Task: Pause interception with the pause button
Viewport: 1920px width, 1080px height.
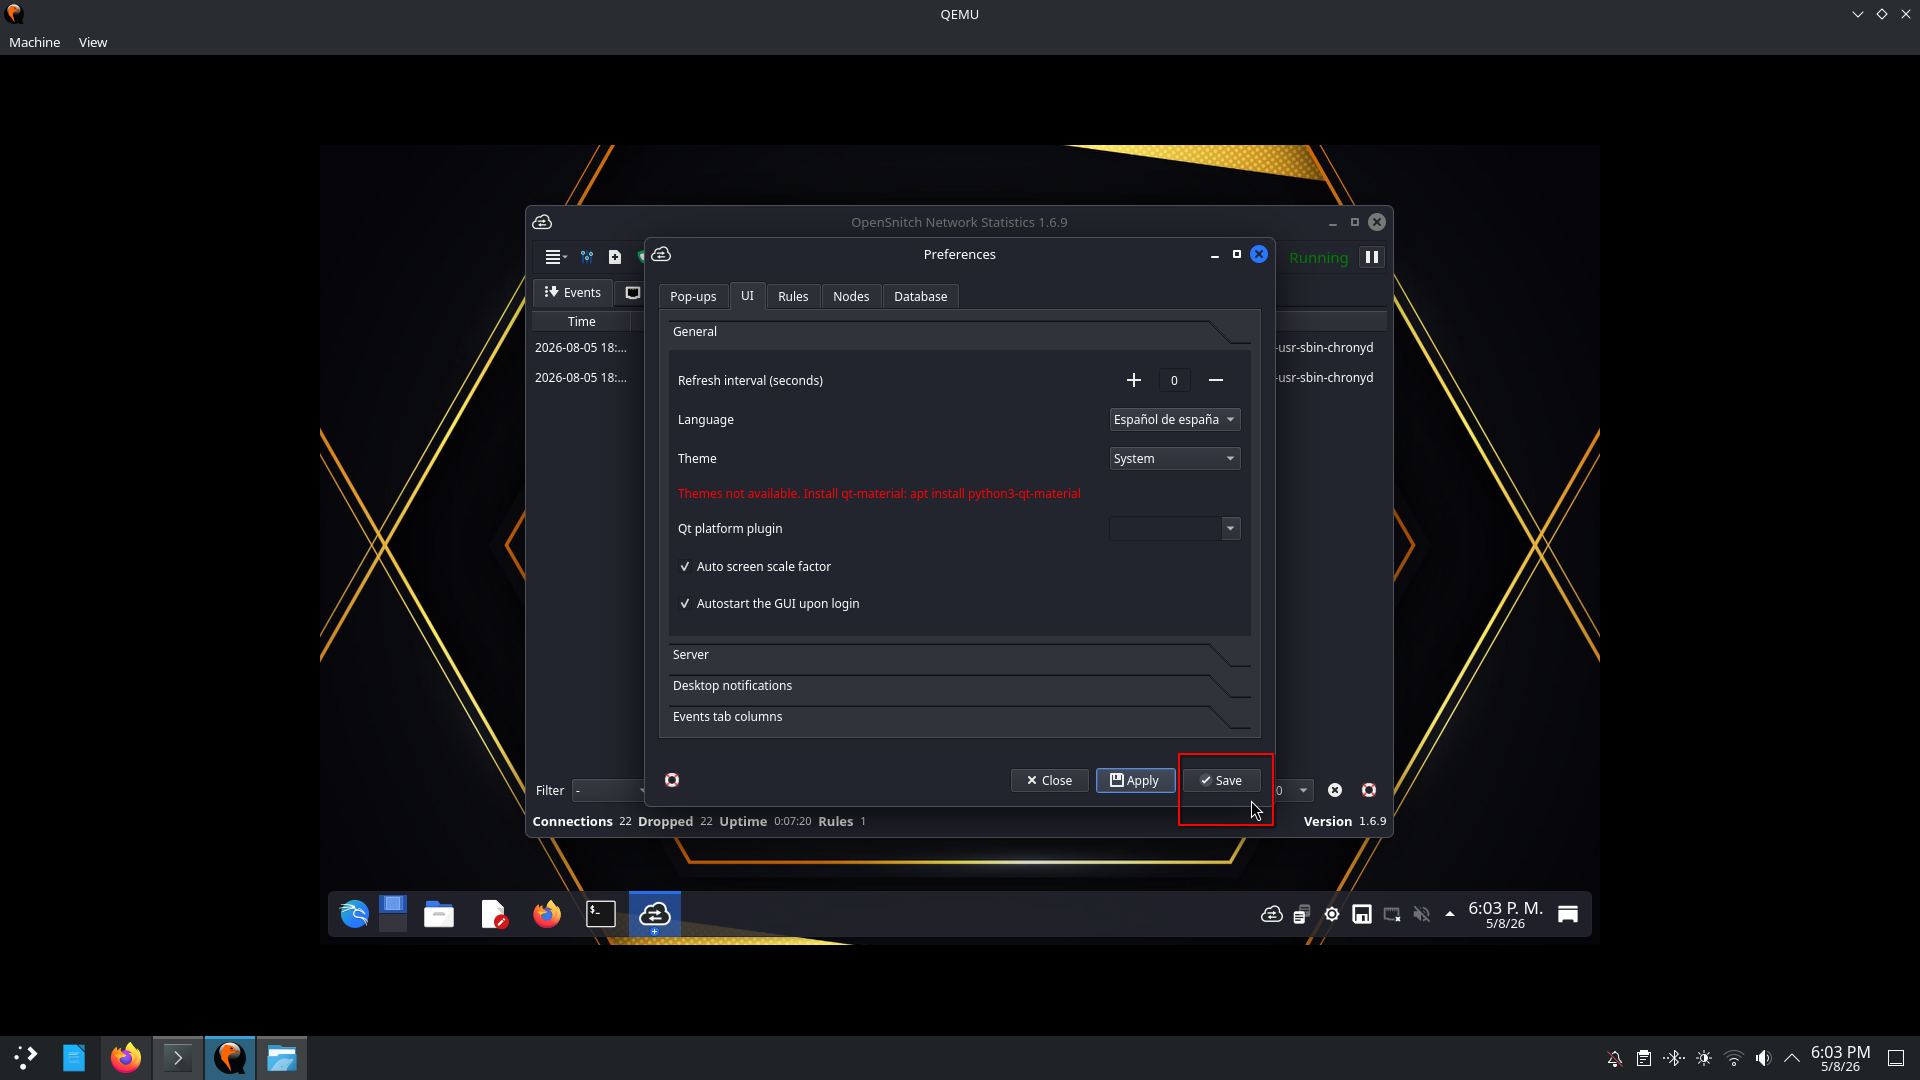Action: 1372,257
